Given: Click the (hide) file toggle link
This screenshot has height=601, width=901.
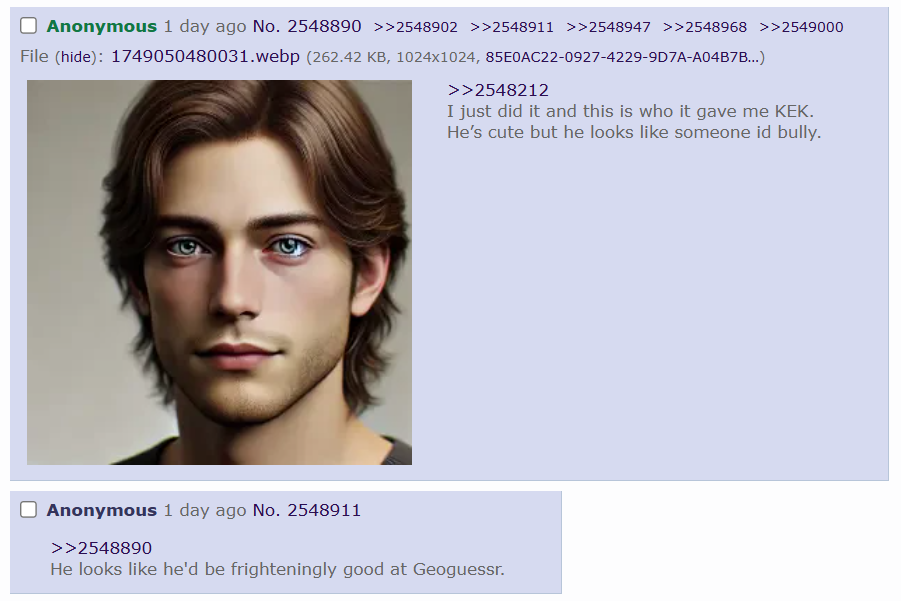Looking at the screenshot, I should (76, 57).
